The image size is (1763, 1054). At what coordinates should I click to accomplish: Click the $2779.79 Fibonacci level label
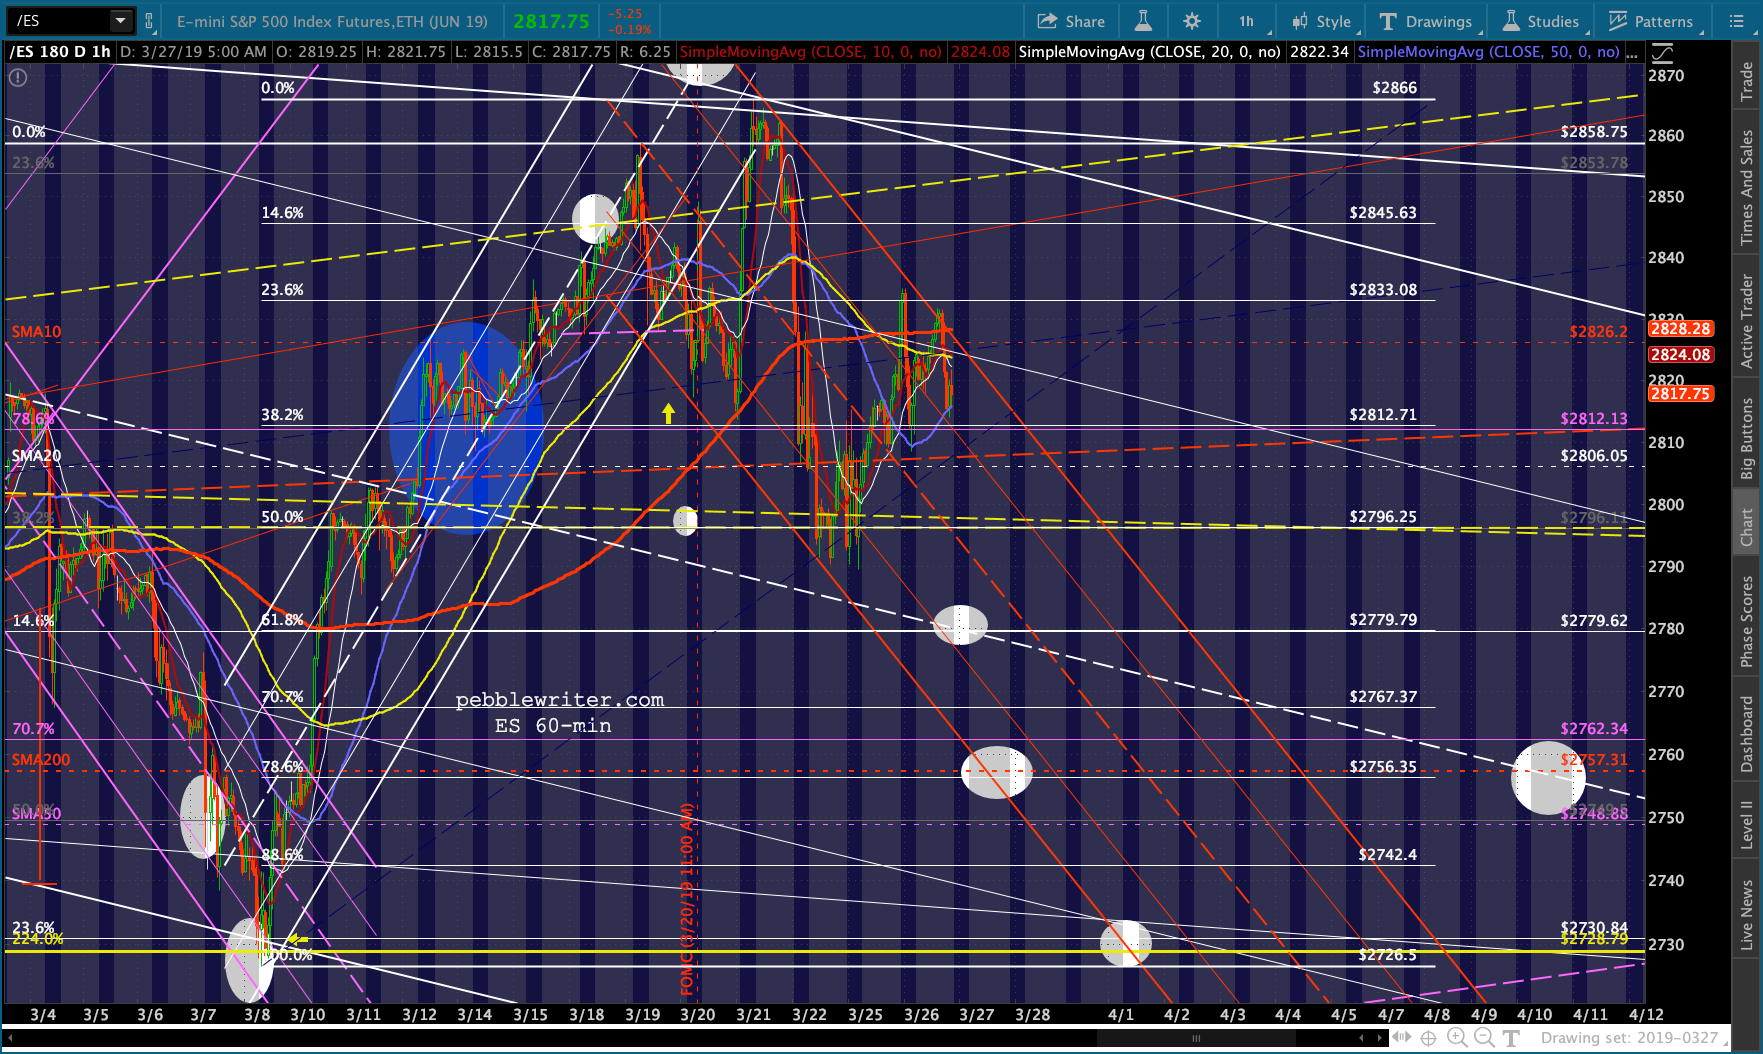click(1383, 620)
